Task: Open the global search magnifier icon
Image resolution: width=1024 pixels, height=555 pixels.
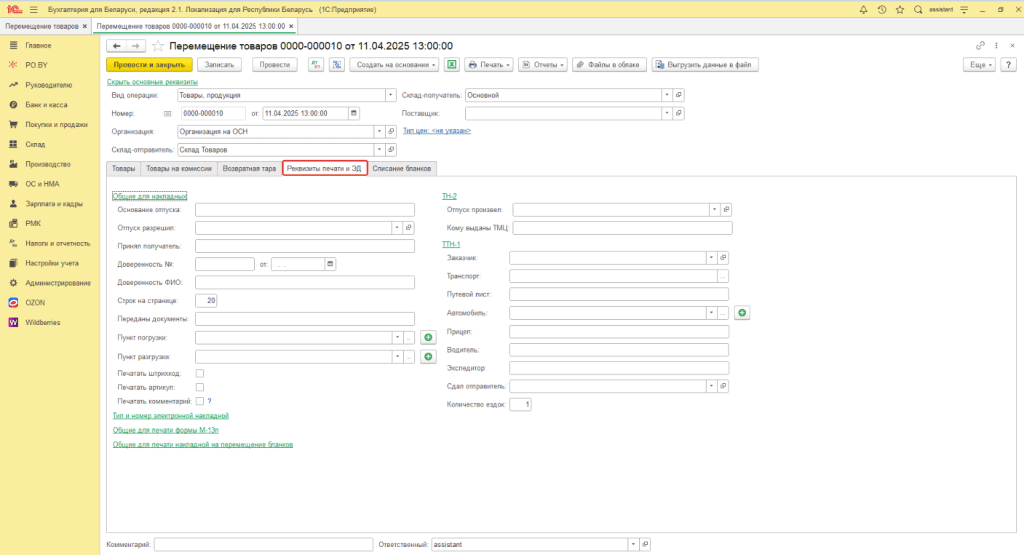Action: pyautogui.click(x=918, y=10)
